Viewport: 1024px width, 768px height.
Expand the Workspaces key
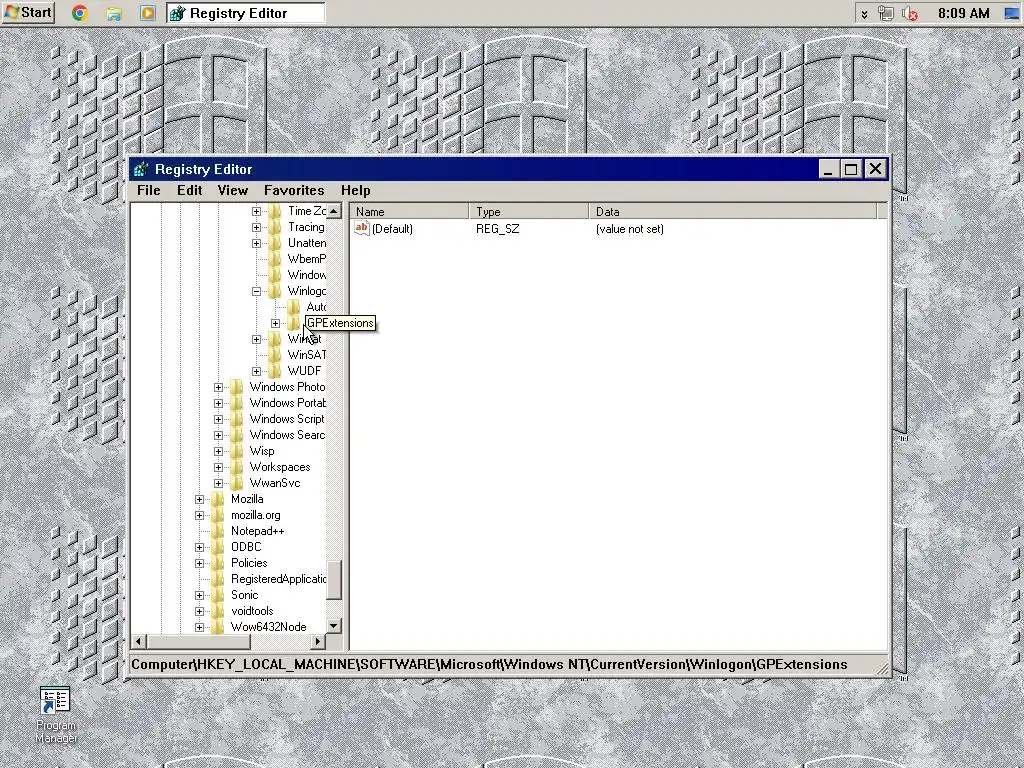pos(219,467)
